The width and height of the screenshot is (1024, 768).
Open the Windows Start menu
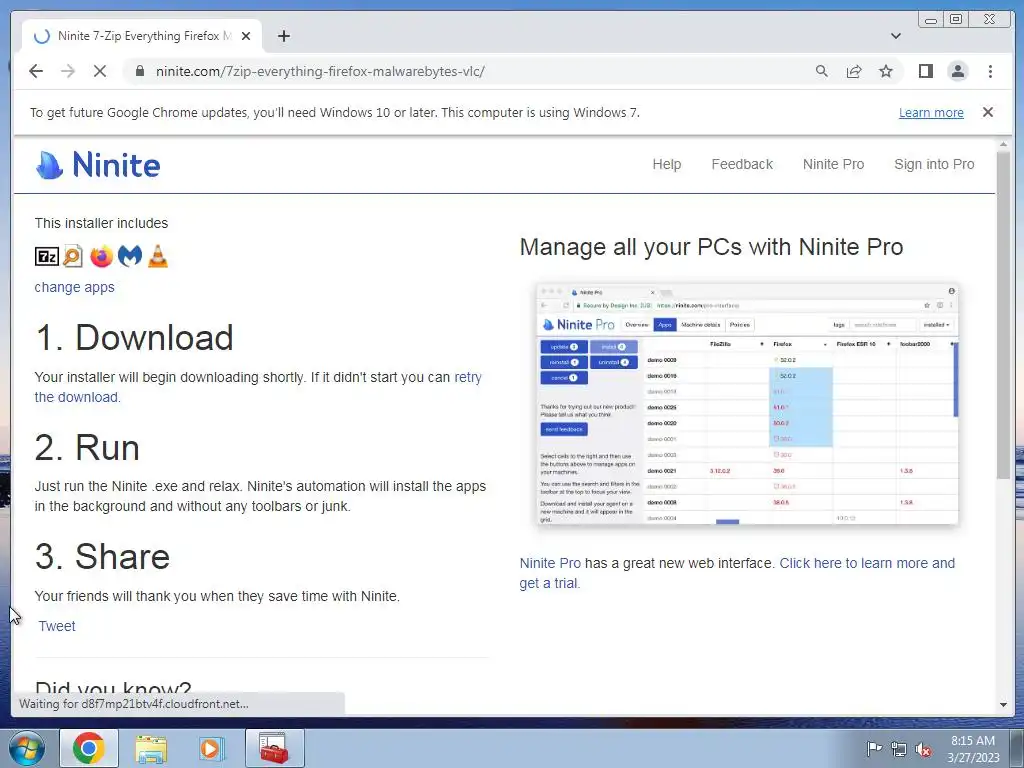(x=27, y=749)
